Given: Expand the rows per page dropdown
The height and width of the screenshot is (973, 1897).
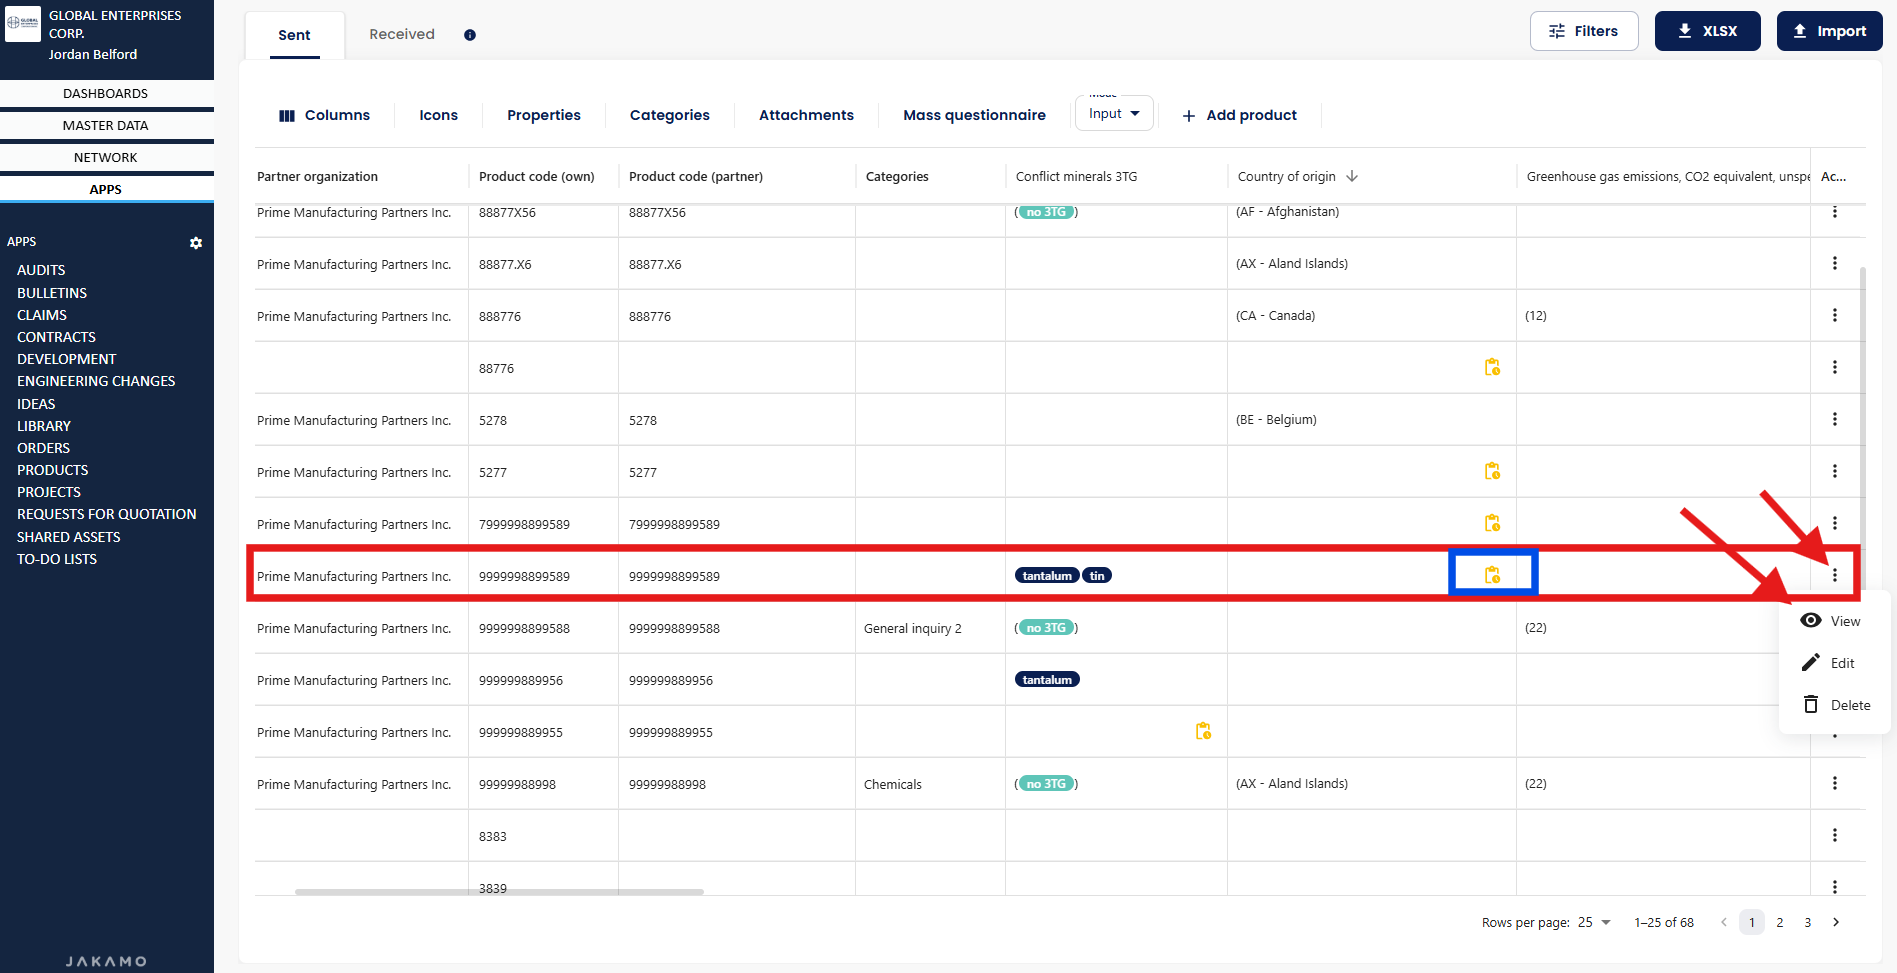Looking at the screenshot, I should click(1596, 922).
